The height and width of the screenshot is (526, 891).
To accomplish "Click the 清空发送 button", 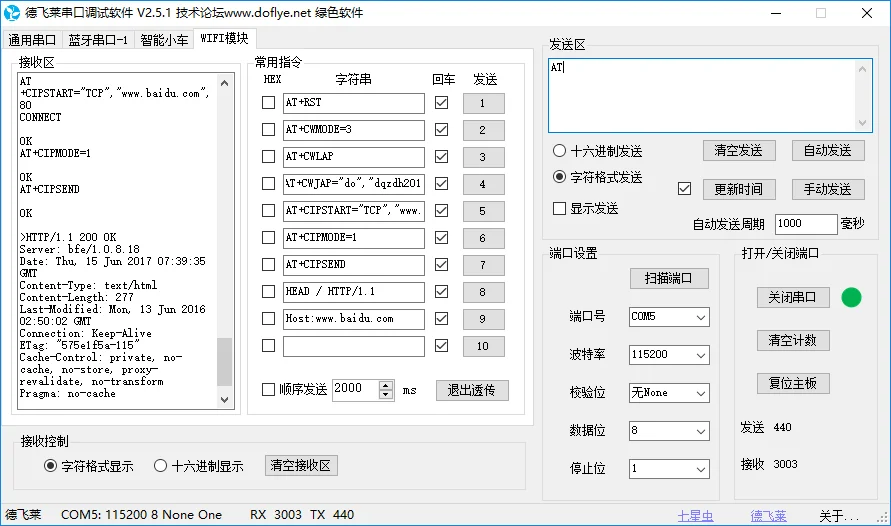I will [x=739, y=151].
